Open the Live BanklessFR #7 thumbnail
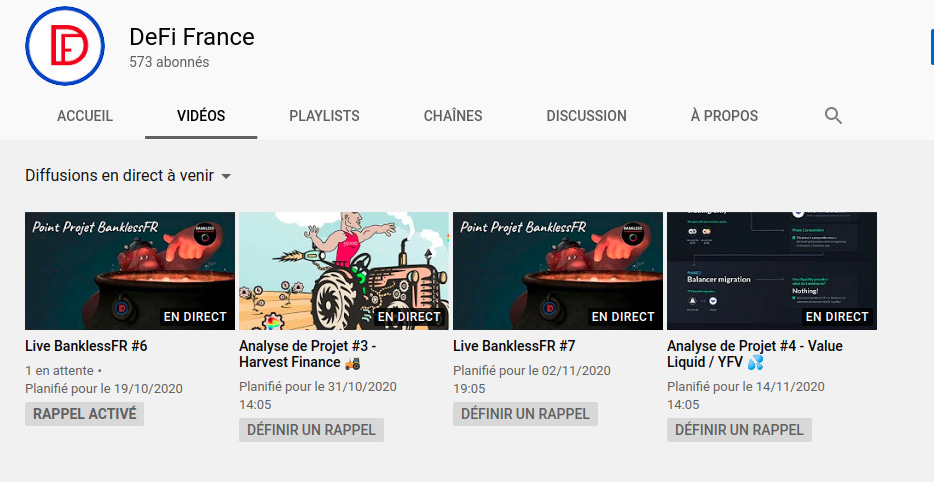The width and height of the screenshot is (934, 482). click(x=558, y=271)
